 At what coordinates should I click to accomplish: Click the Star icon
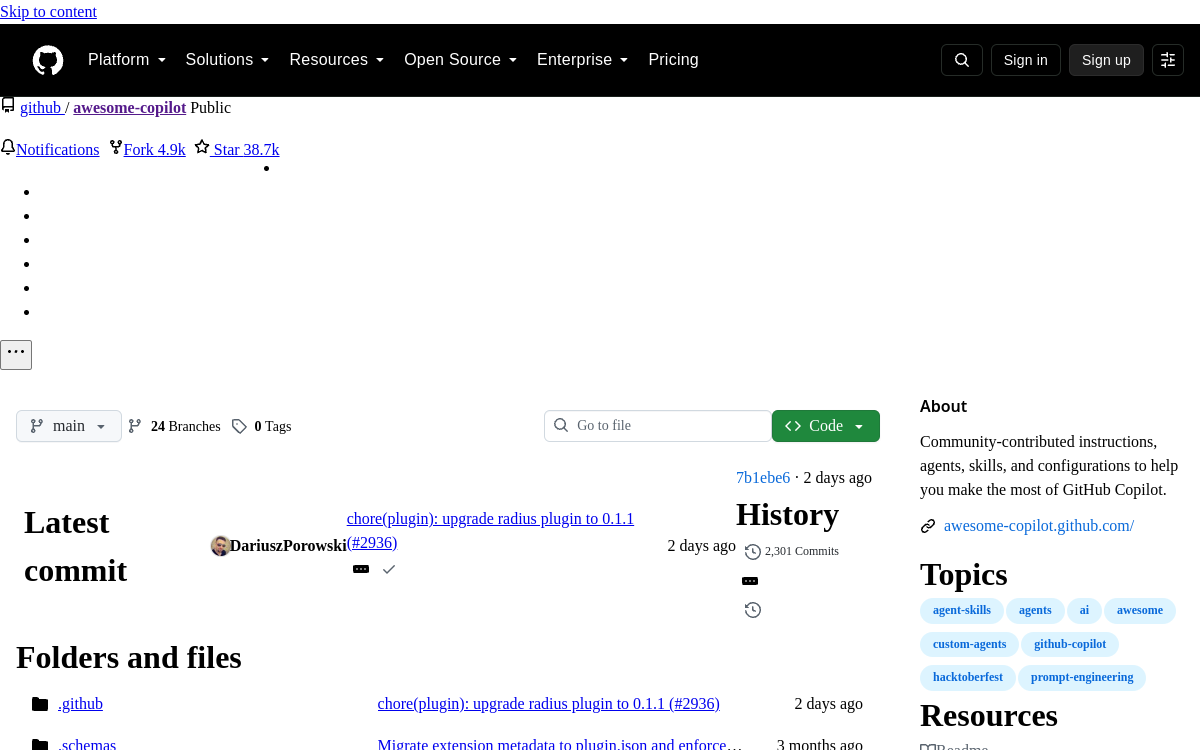point(202,148)
